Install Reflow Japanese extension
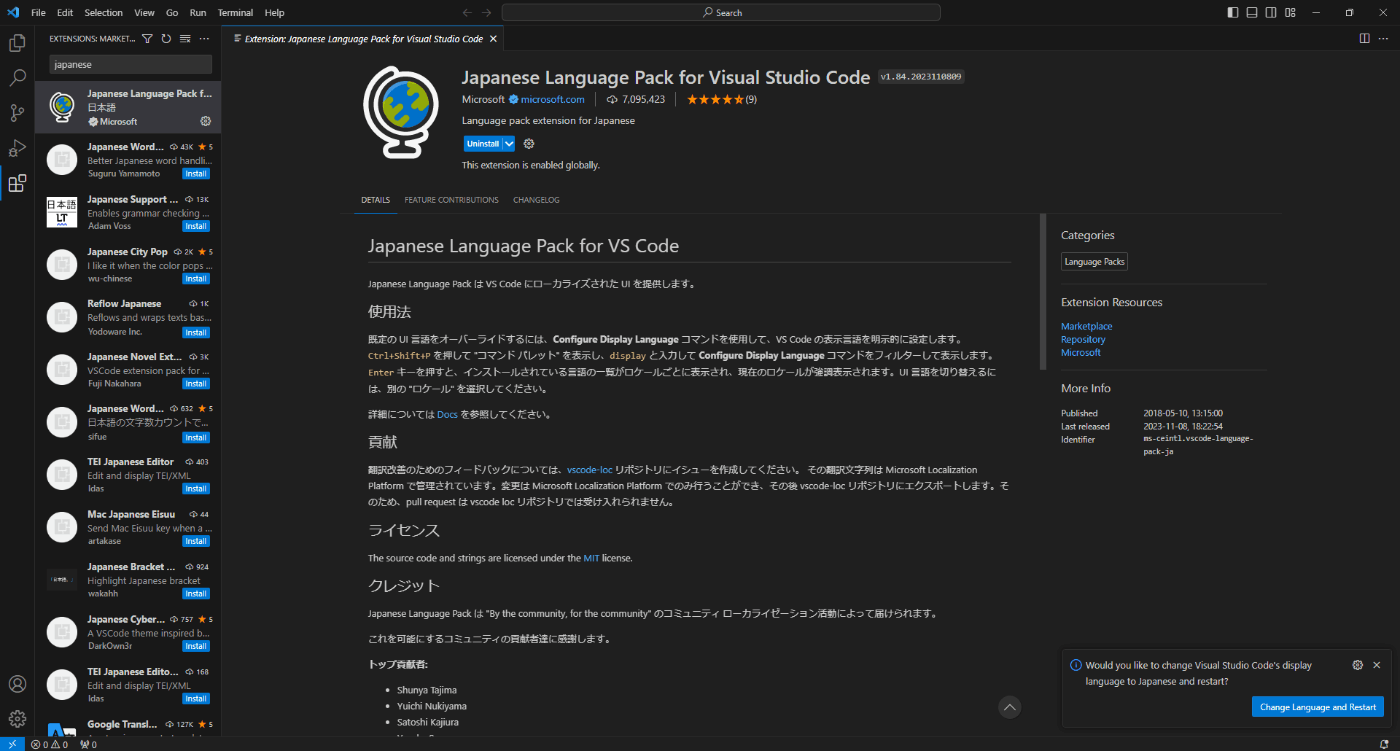This screenshot has width=1400, height=751. [x=196, y=332]
